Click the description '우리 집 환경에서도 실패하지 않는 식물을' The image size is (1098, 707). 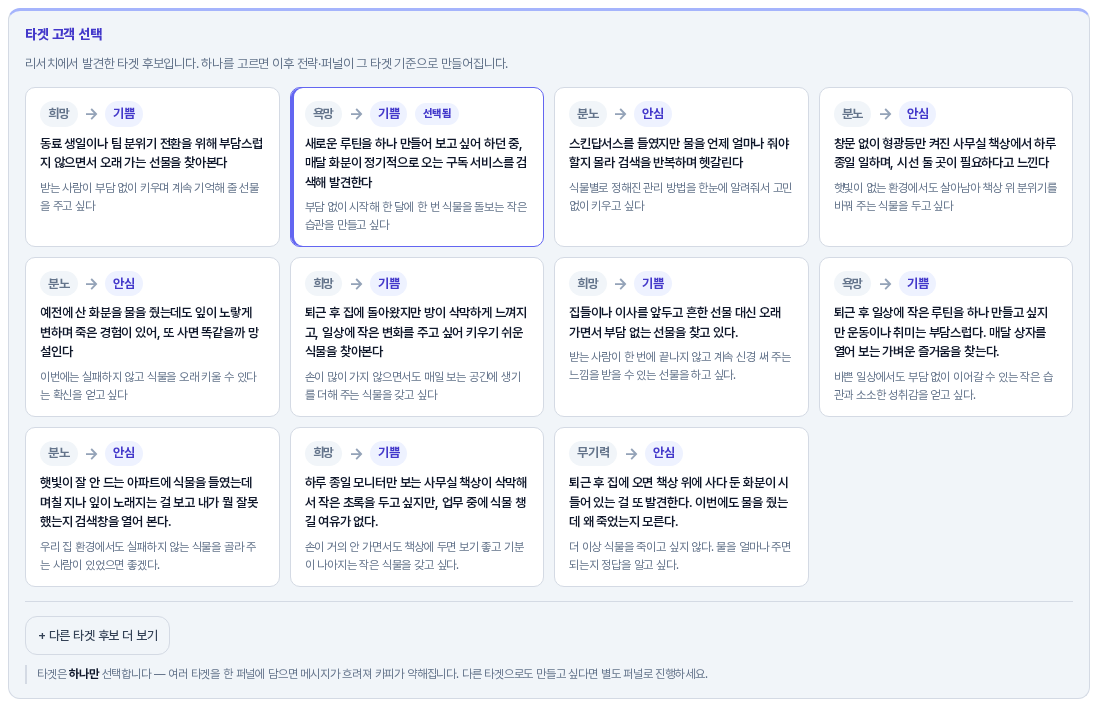click(148, 556)
